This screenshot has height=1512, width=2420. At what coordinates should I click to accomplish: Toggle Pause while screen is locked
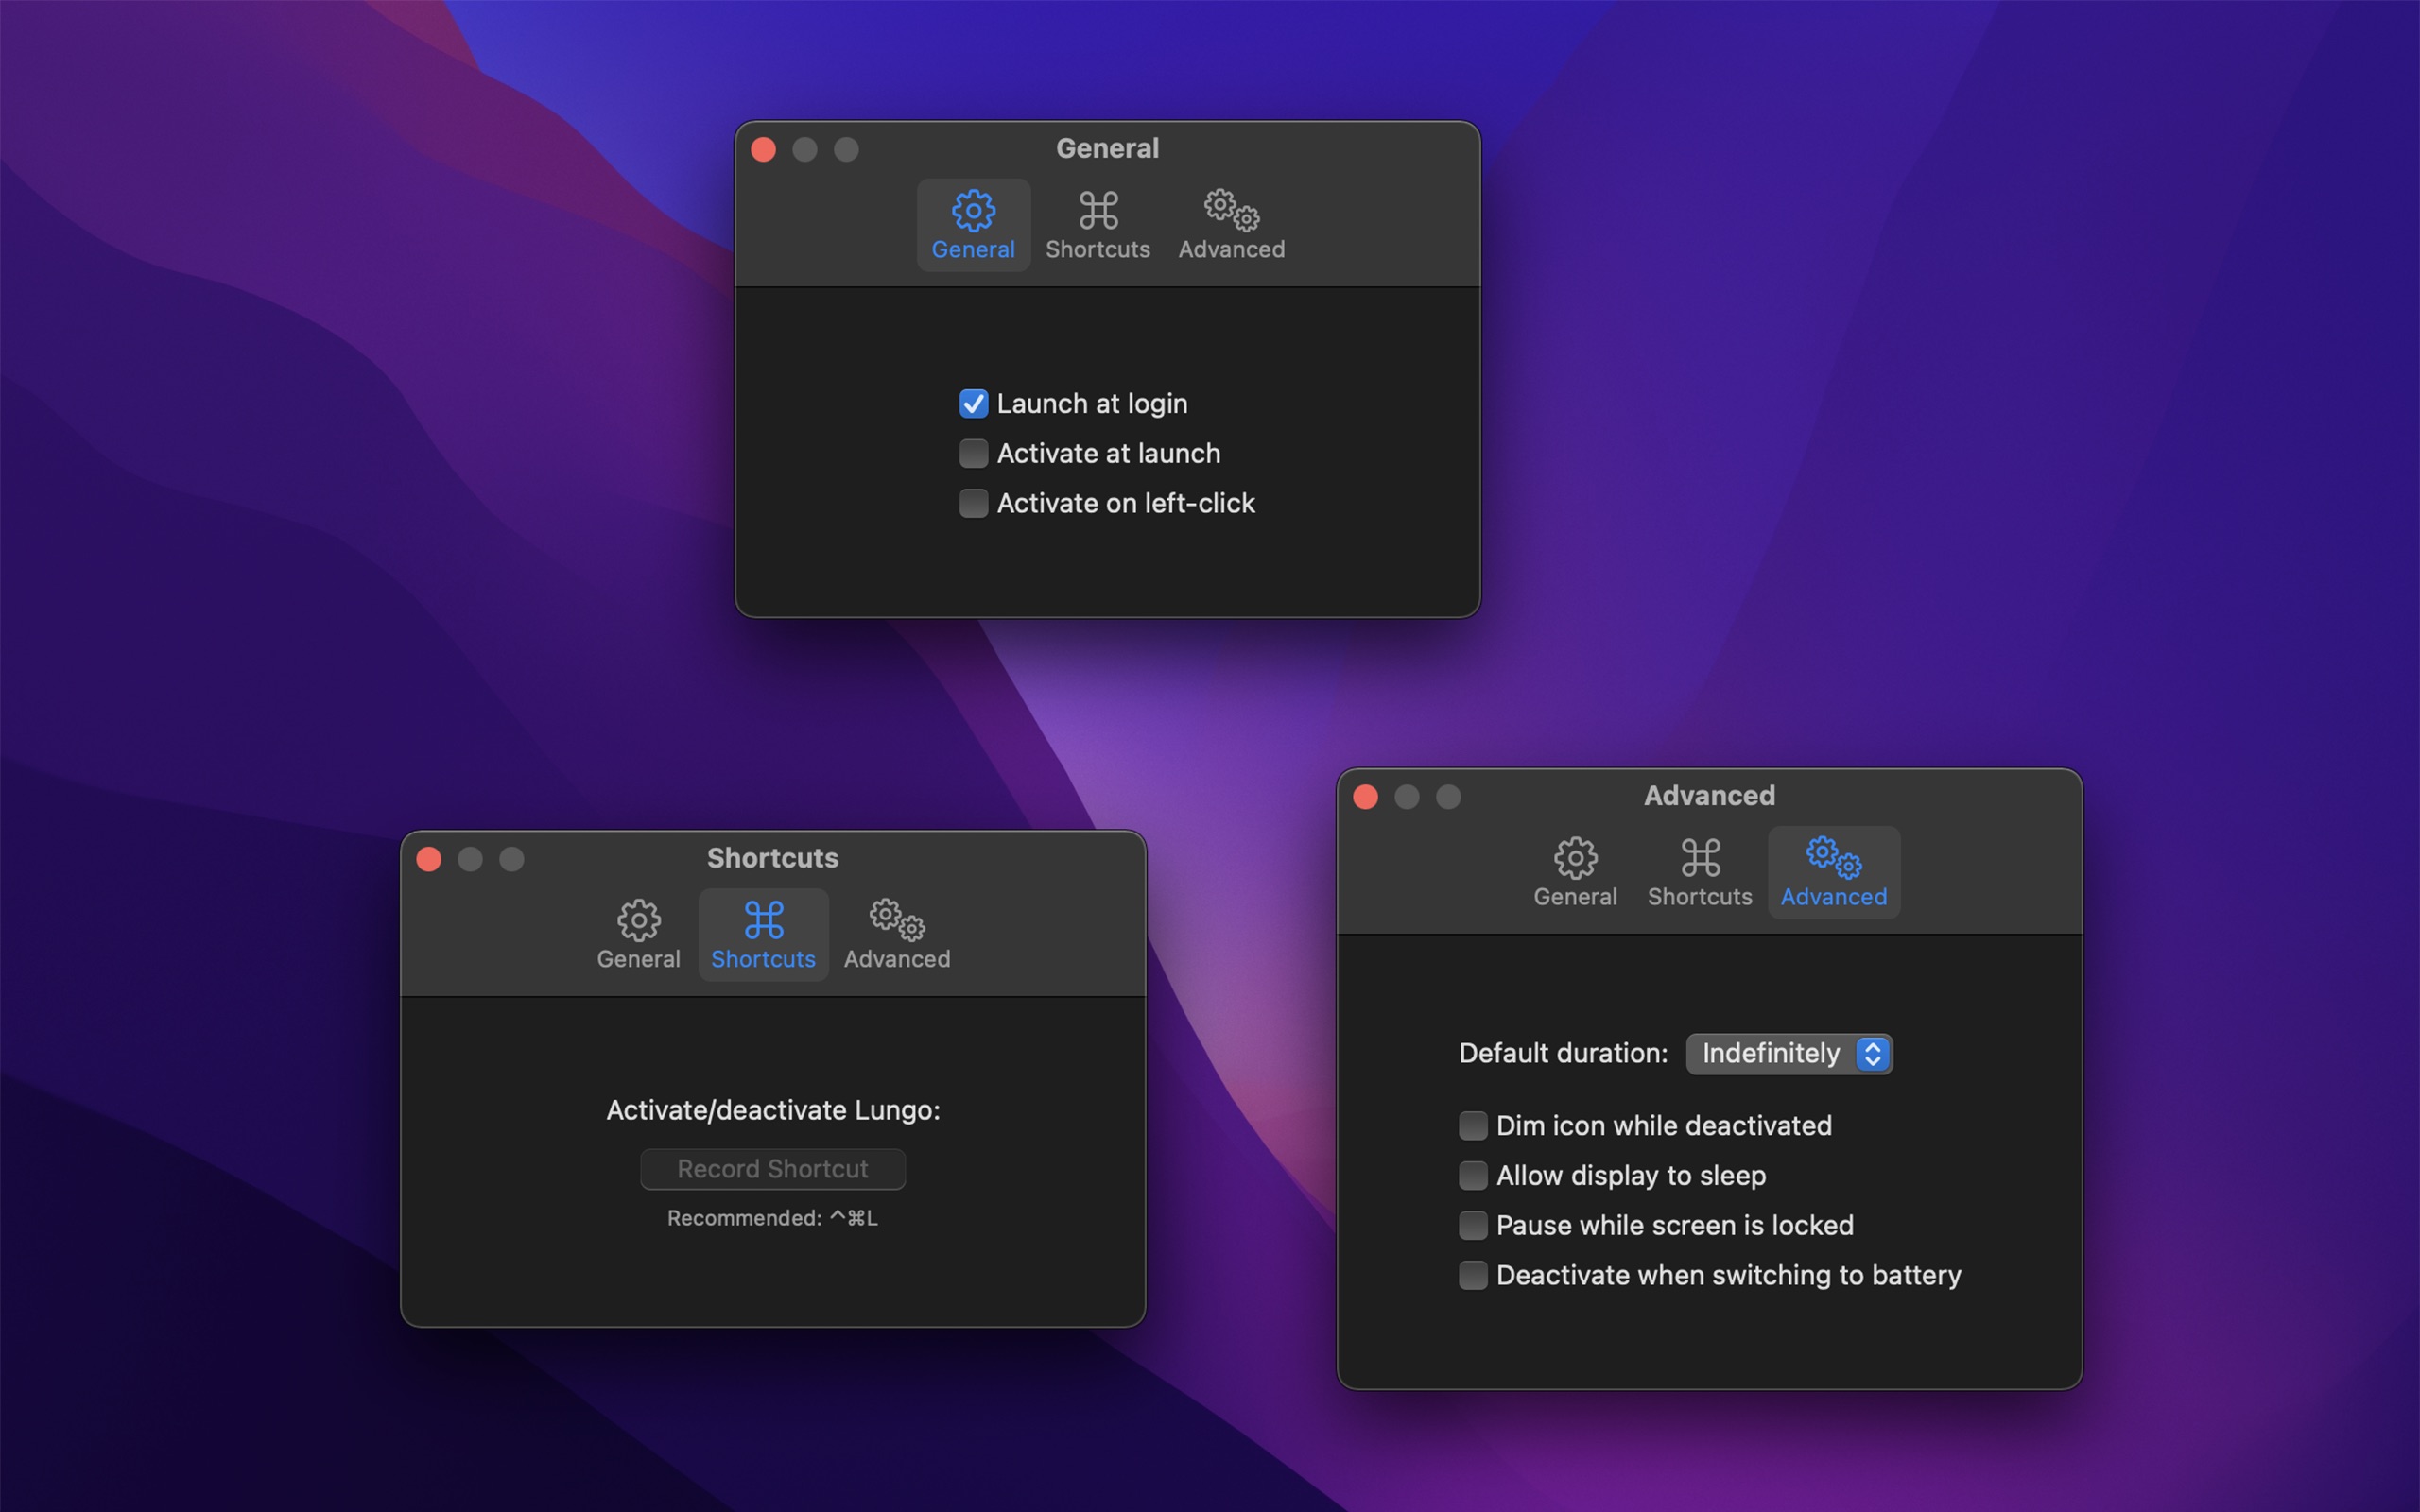pyautogui.click(x=1472, y=1225)
